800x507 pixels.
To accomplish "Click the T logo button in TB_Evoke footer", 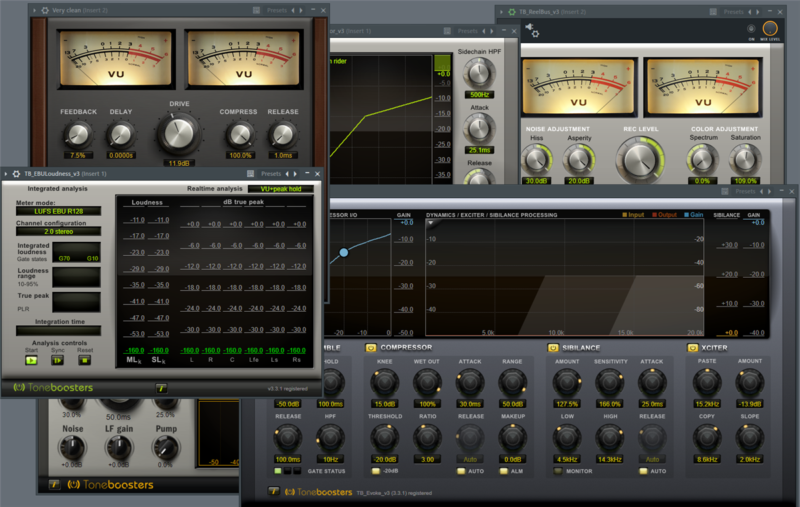I will pyautogui.click(x=273, y=491).
